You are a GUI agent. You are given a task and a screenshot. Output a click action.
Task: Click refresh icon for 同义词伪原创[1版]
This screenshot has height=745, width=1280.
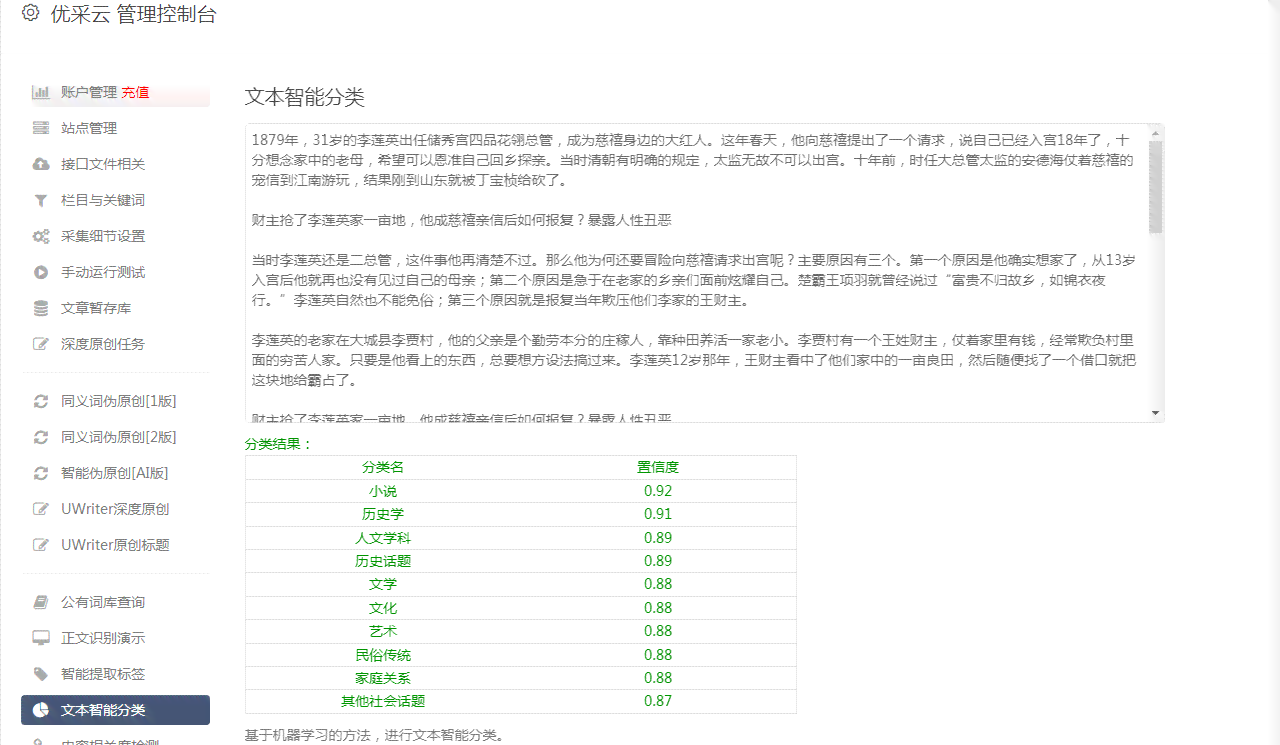[41, 401]
